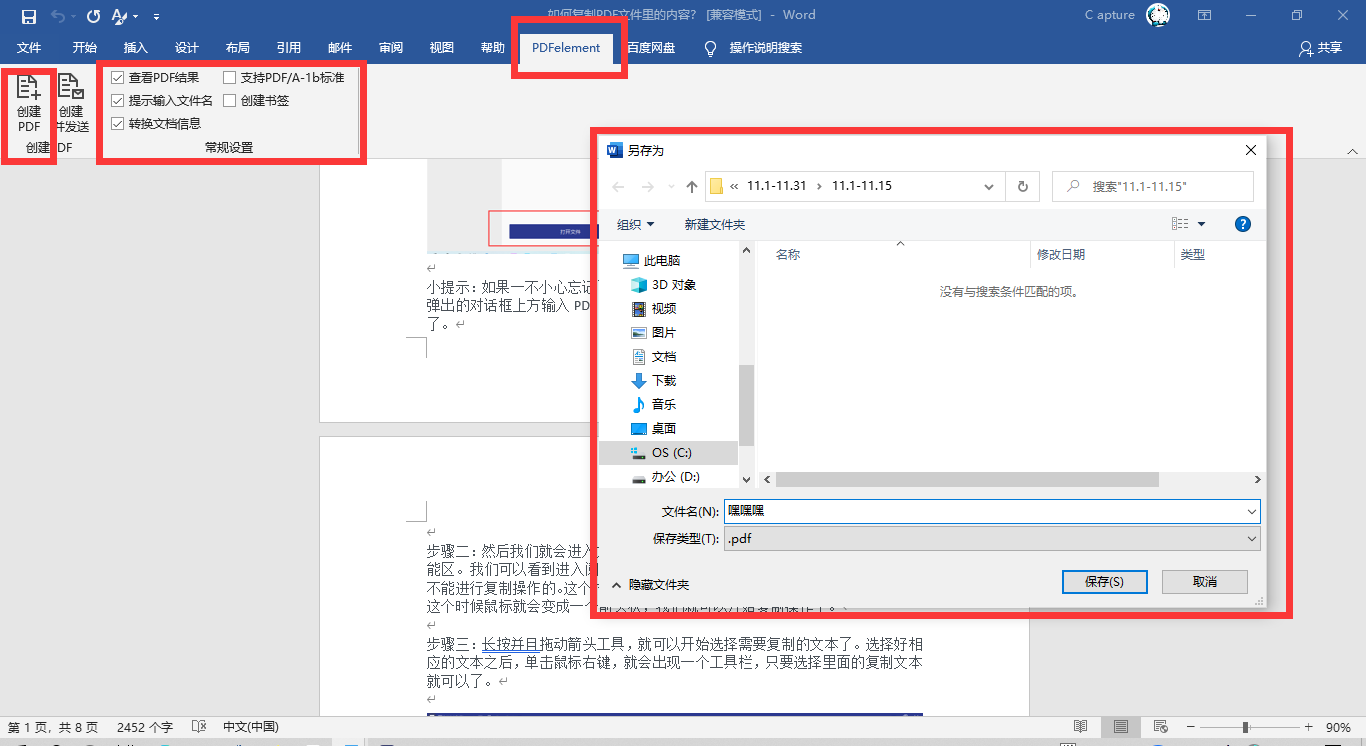Click the blue help icon in dialog

tap(1243, 224)
